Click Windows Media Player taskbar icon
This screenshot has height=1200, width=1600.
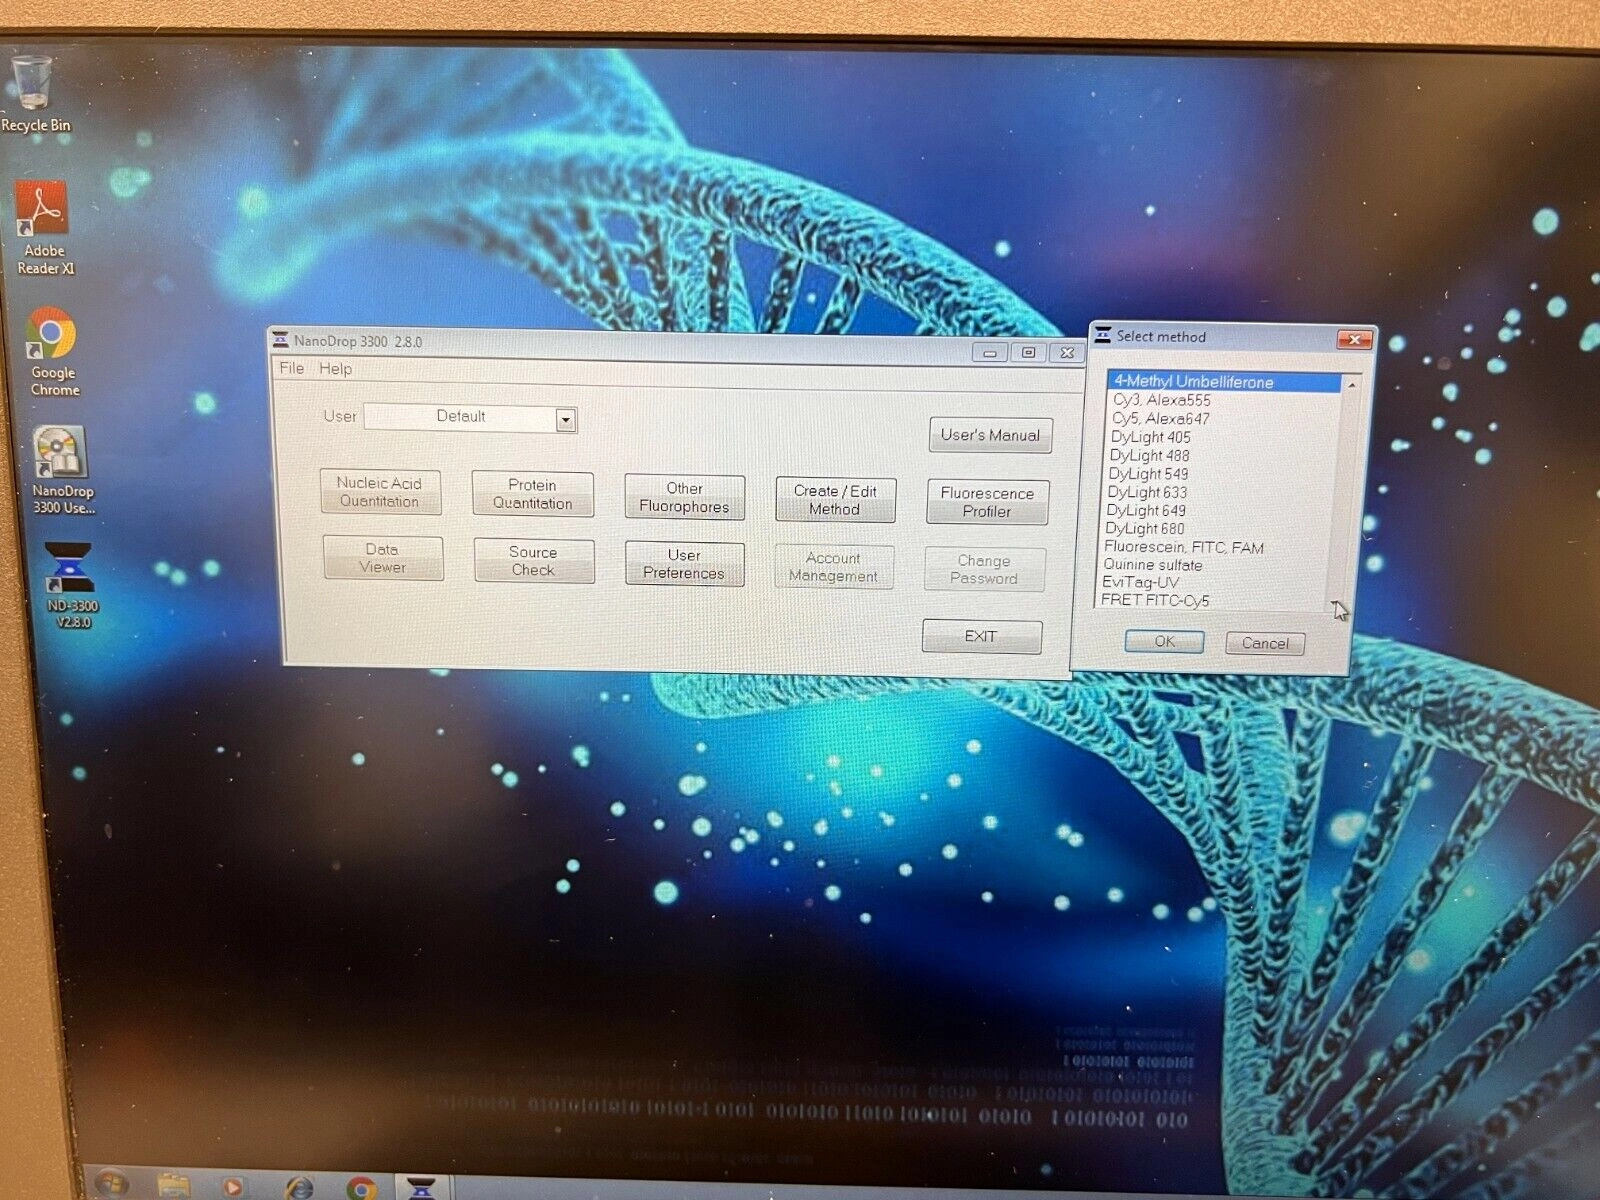click(232, 1187)
